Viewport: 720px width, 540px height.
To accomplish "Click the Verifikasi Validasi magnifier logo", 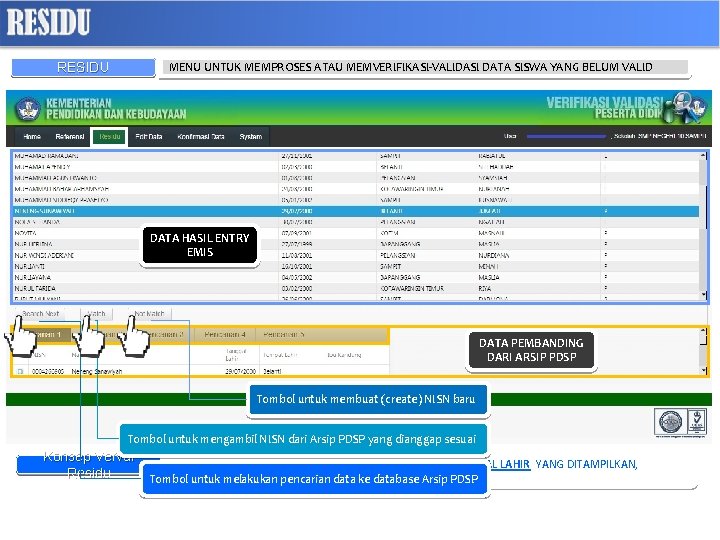I will tap(686, 107).
